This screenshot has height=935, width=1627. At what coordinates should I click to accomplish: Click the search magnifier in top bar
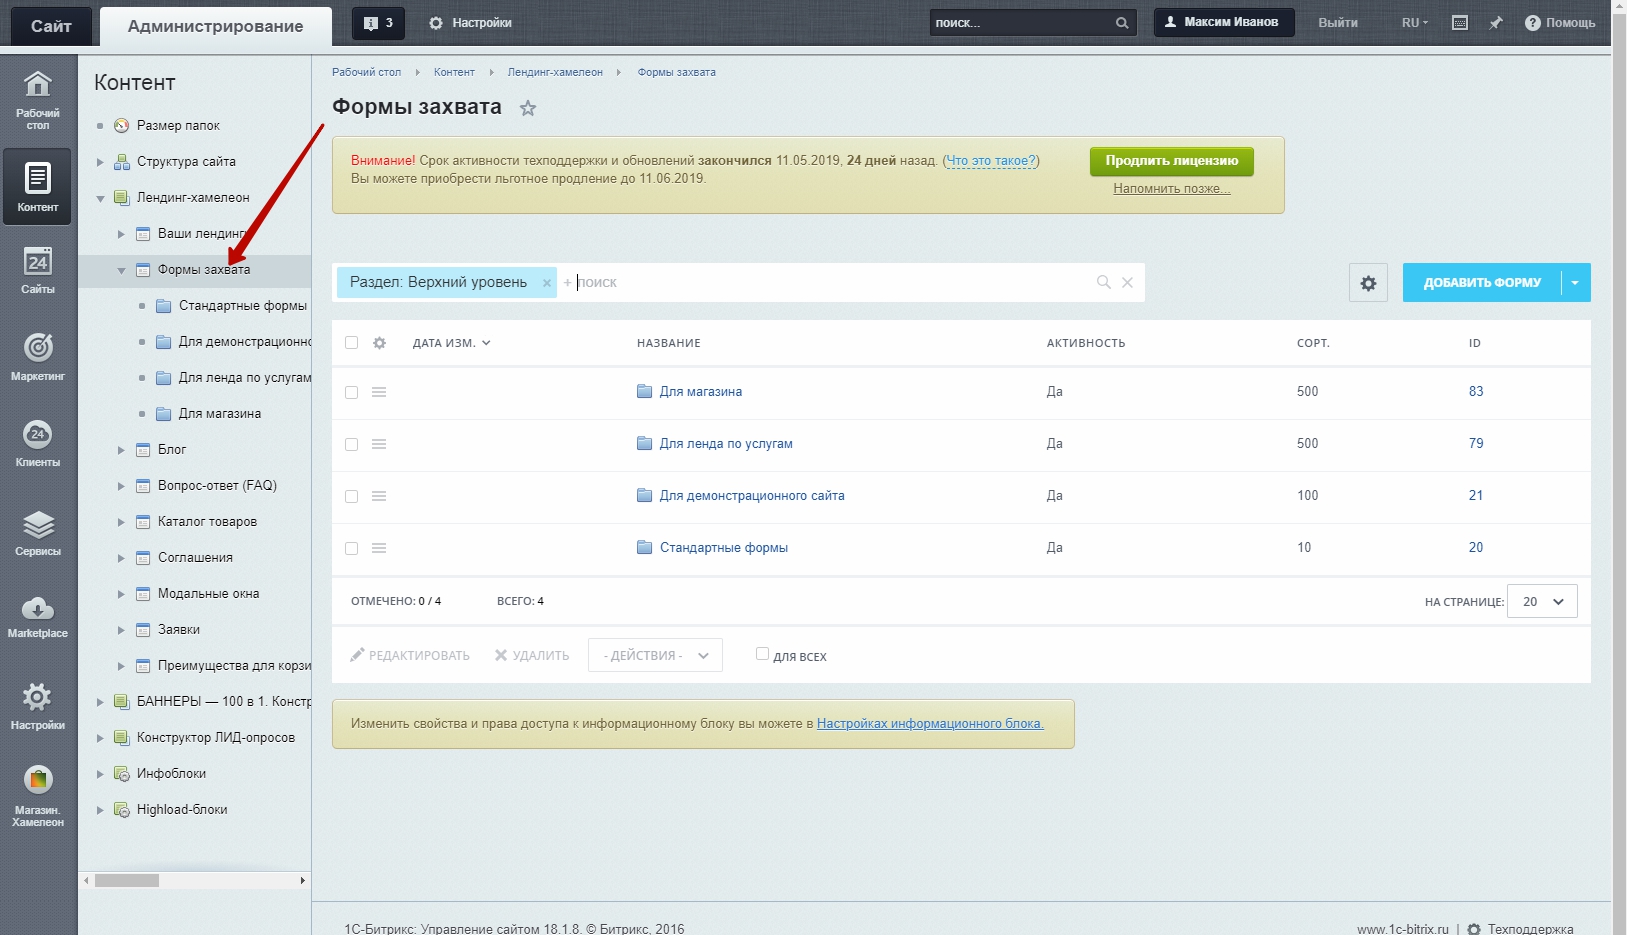click(1122, 23)
